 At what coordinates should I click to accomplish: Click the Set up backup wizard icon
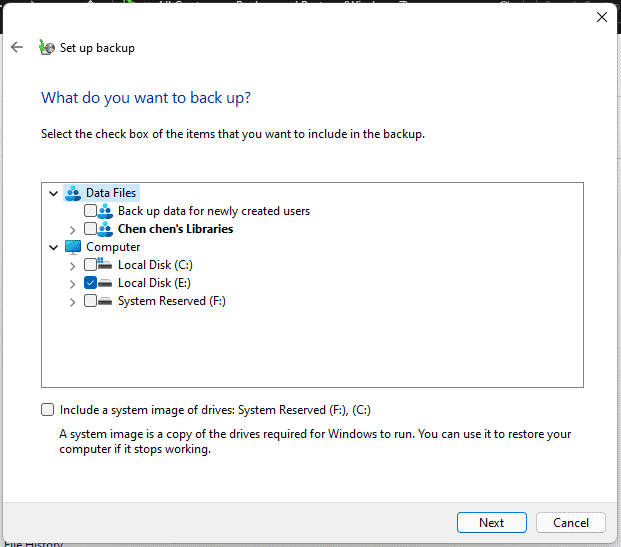point(45,47)
